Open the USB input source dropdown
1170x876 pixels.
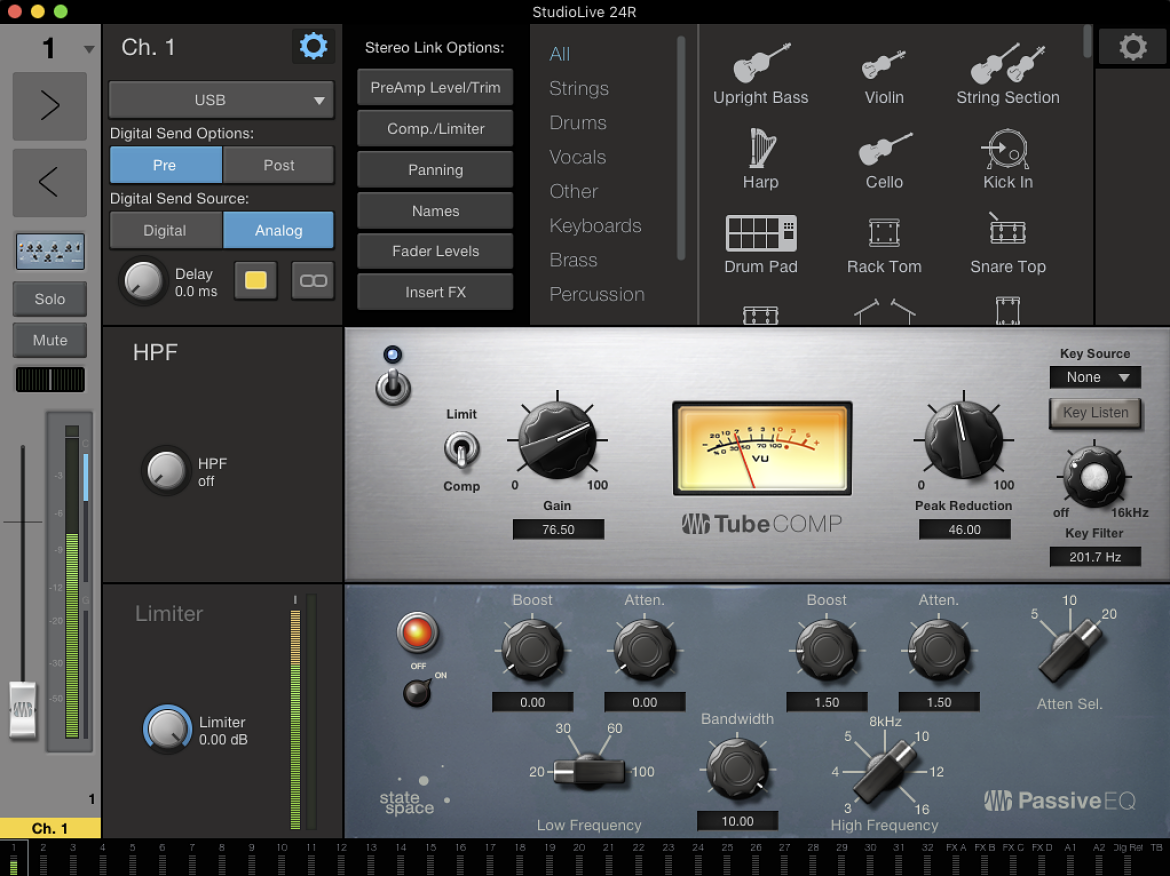pyautogui.click(x=221, y=100)
